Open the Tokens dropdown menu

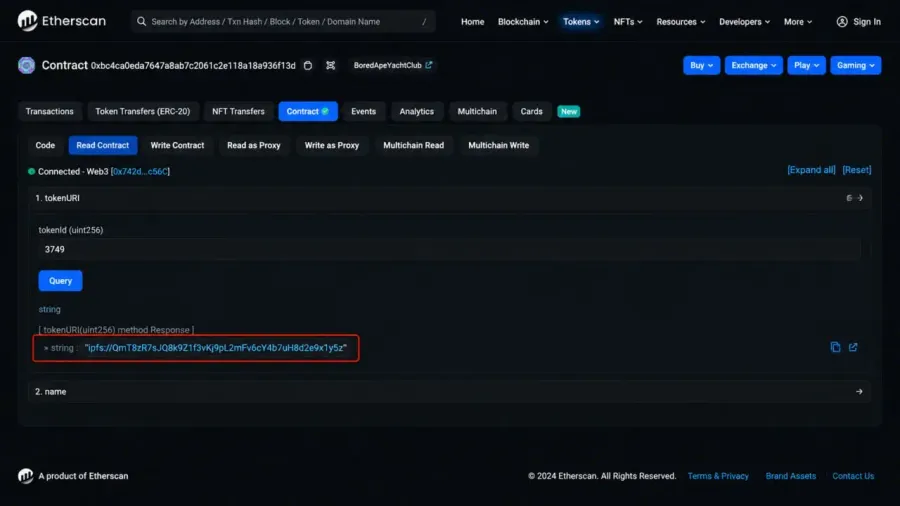[x=581, y=22]
